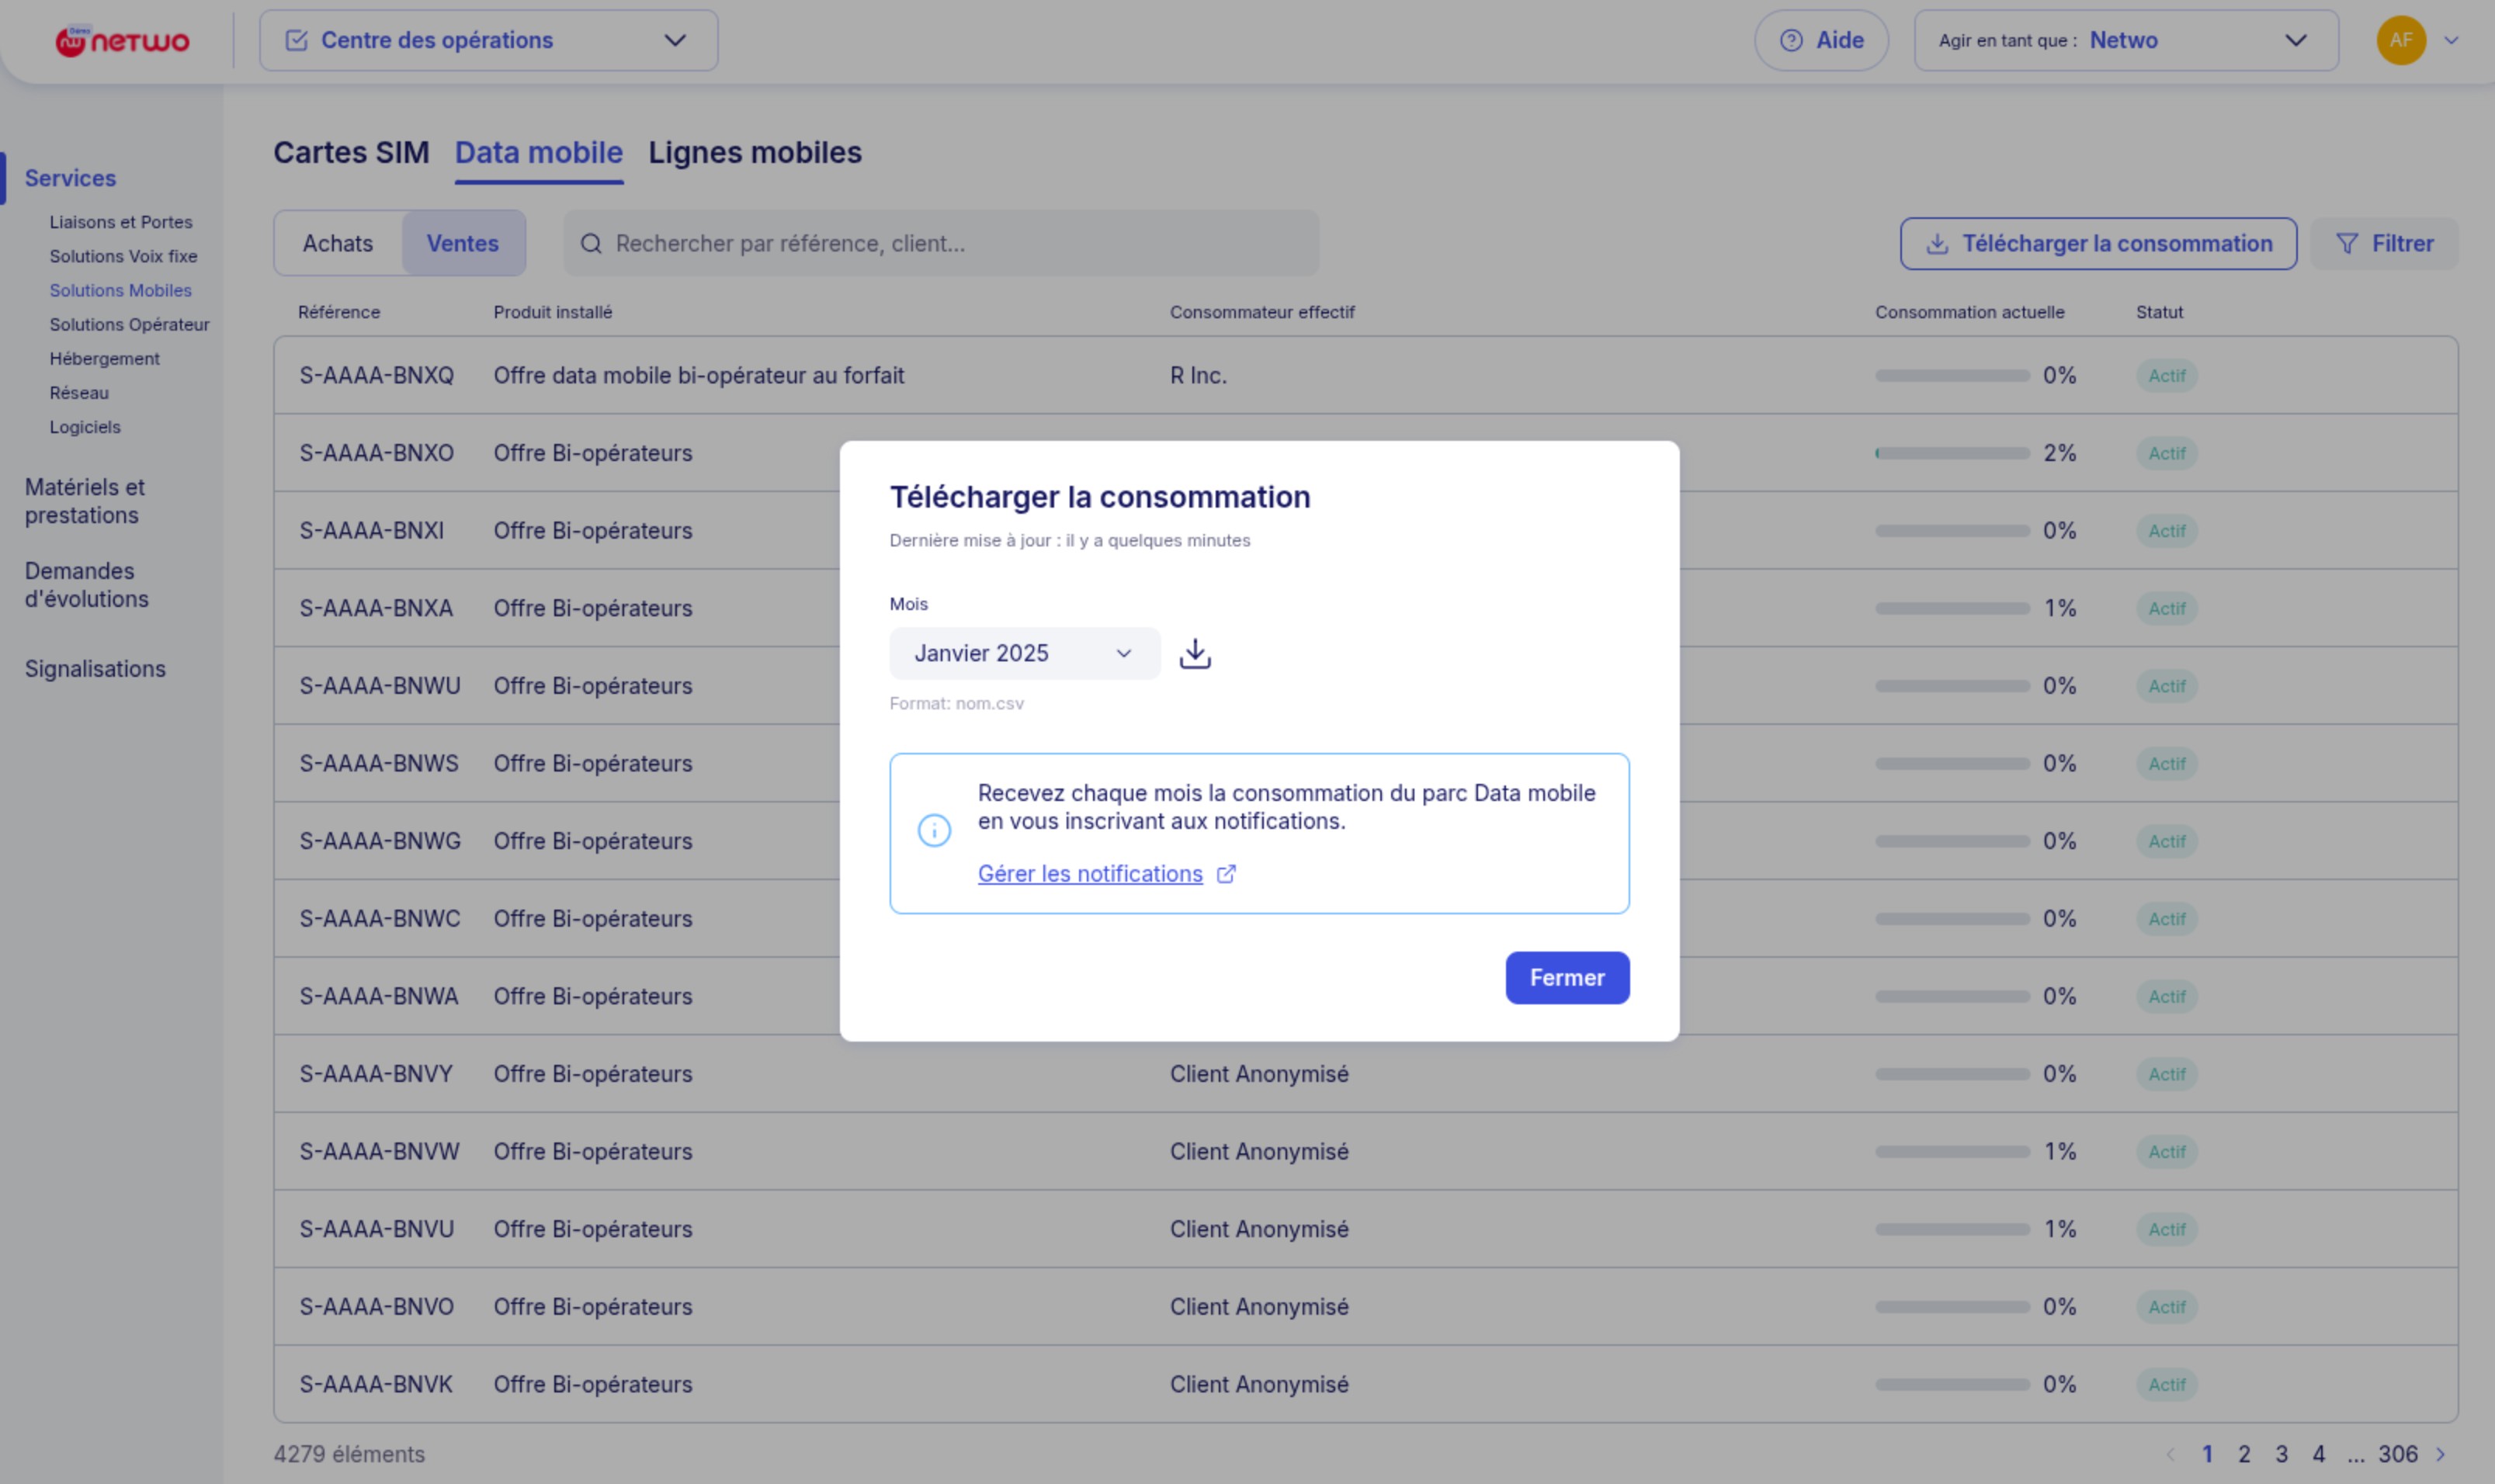
Task: Open the Gérer les notifications link
Action: (x=1090, y=874)
